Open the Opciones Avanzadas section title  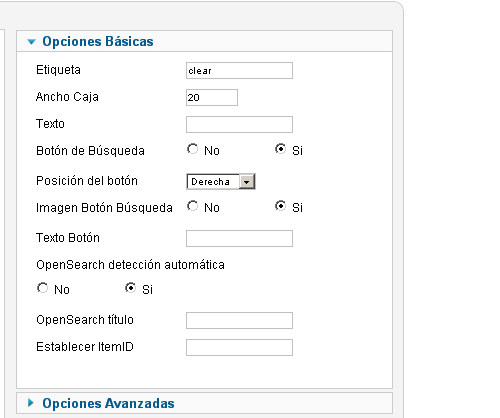click(108, 403)
